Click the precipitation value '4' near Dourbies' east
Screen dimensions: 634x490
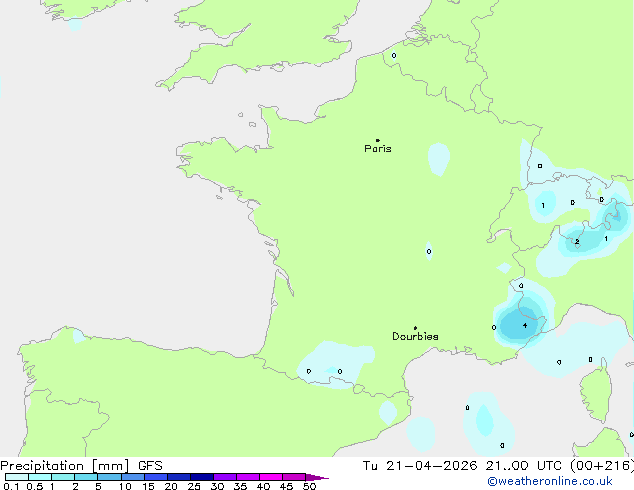[x=525, y=325]
